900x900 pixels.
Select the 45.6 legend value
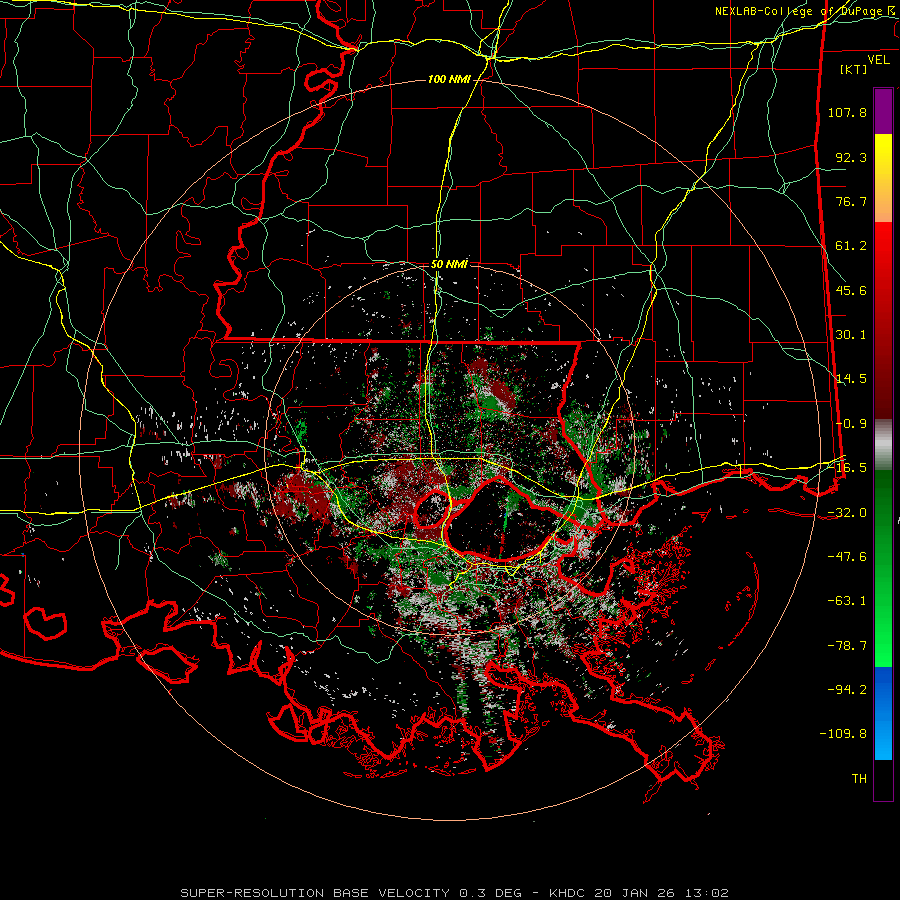tap(851, 290)
